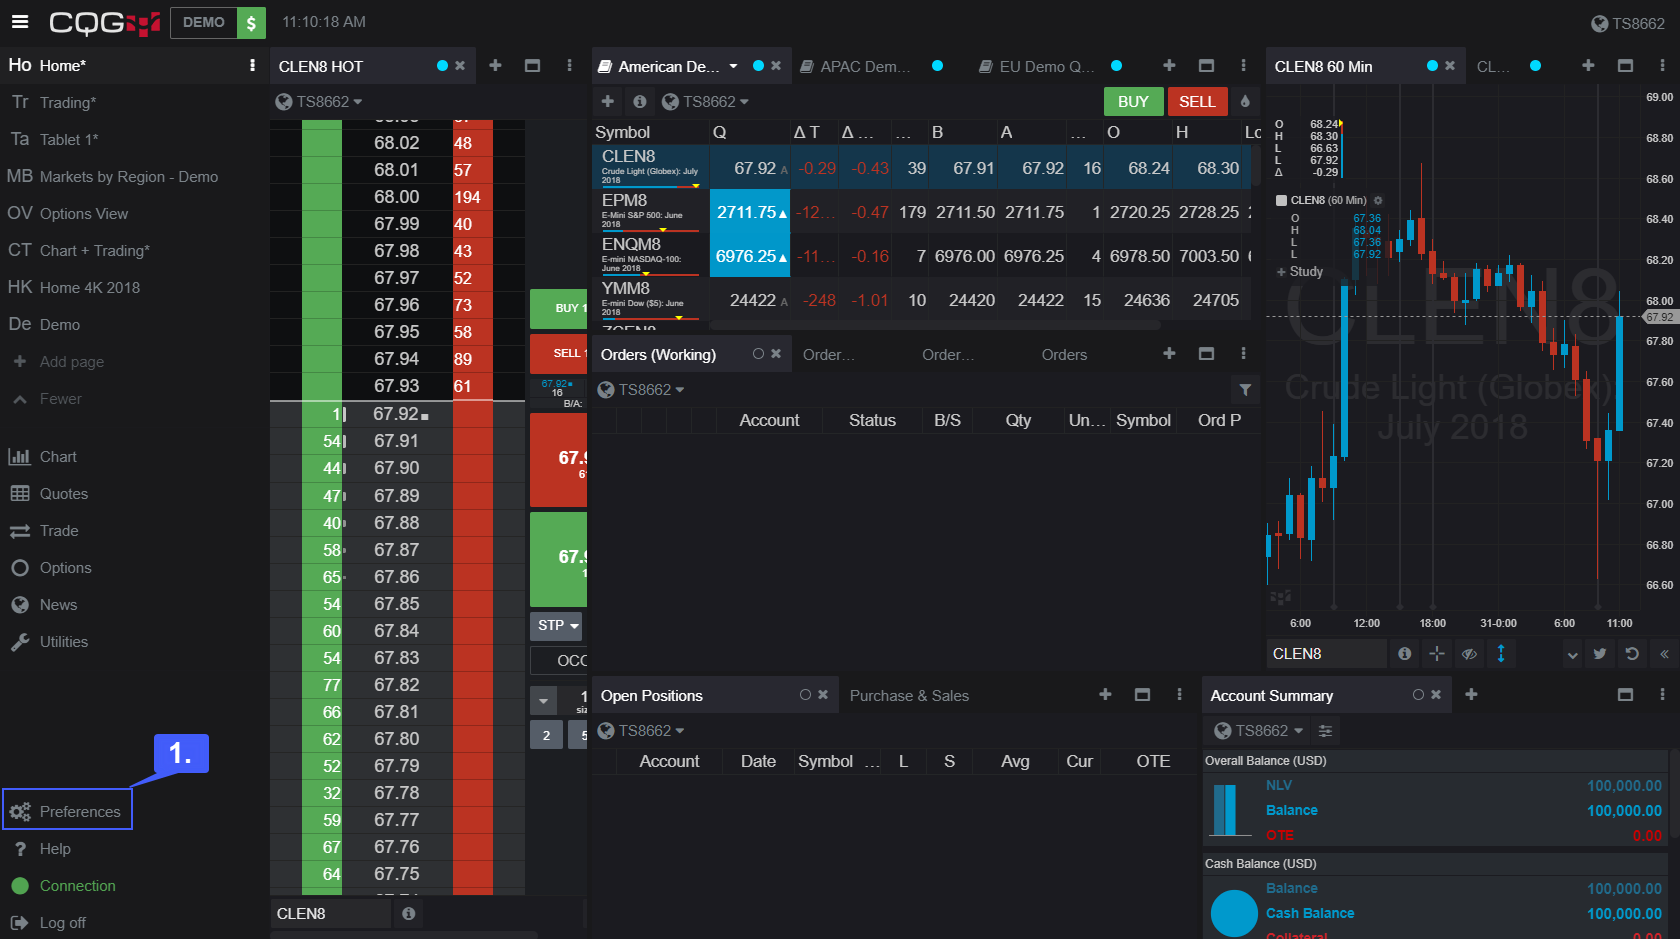This screenshot has height=939, width=1680.
Task: Click the info icon in quote board toolbar
Action: (640, 101)
